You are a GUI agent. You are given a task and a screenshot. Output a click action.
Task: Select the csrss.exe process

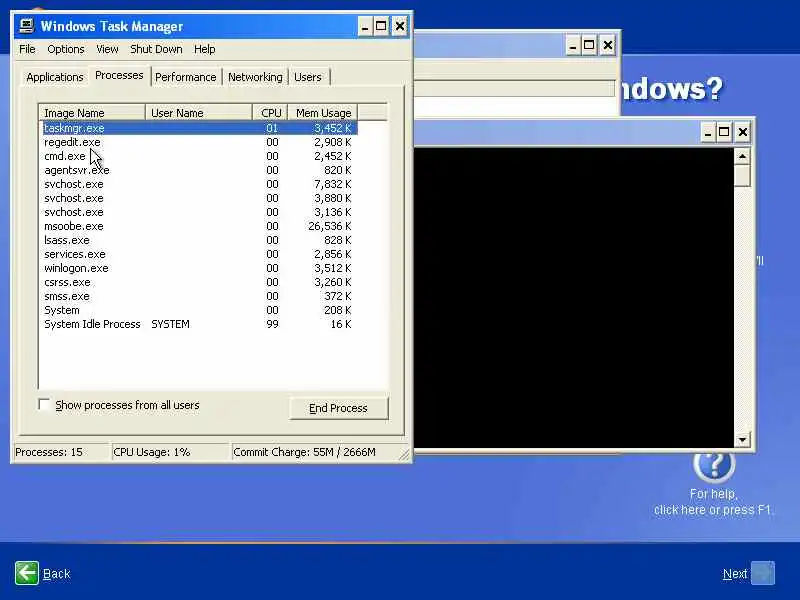click(x=67, y=283)
